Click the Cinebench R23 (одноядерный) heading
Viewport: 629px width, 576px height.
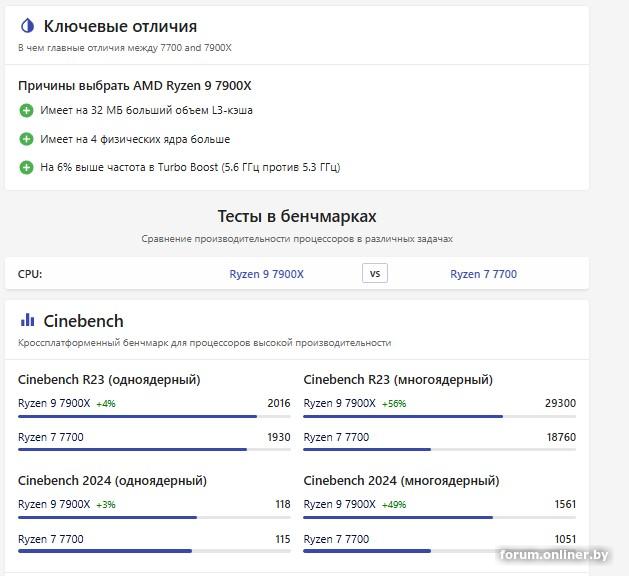tap(109, 380)
